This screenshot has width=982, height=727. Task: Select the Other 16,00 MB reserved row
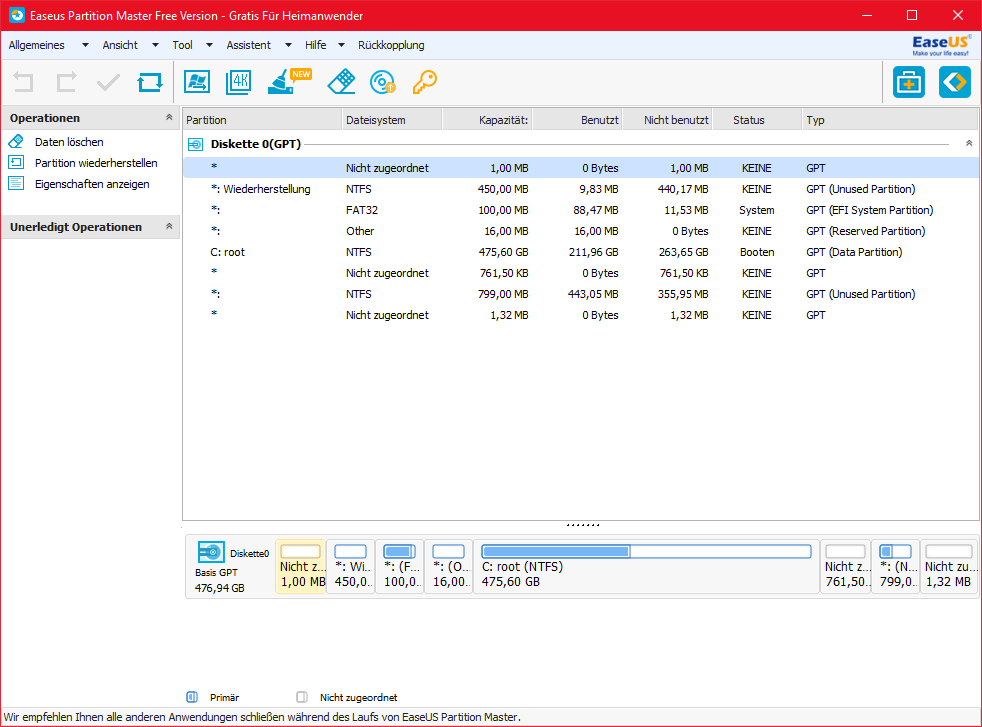point(581,231)
